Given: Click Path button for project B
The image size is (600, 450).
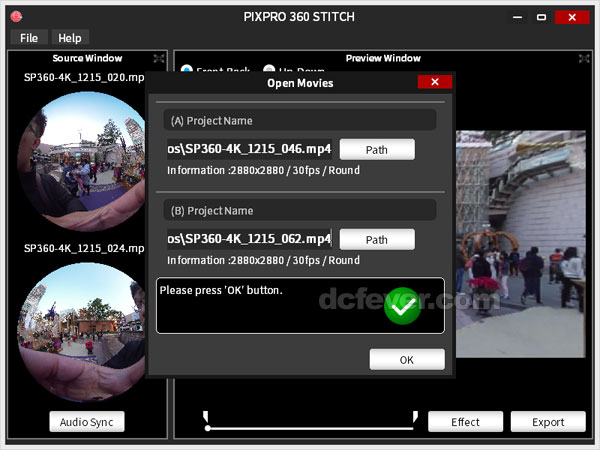Looking at the screenshot, I should click(x=377, y=240).
